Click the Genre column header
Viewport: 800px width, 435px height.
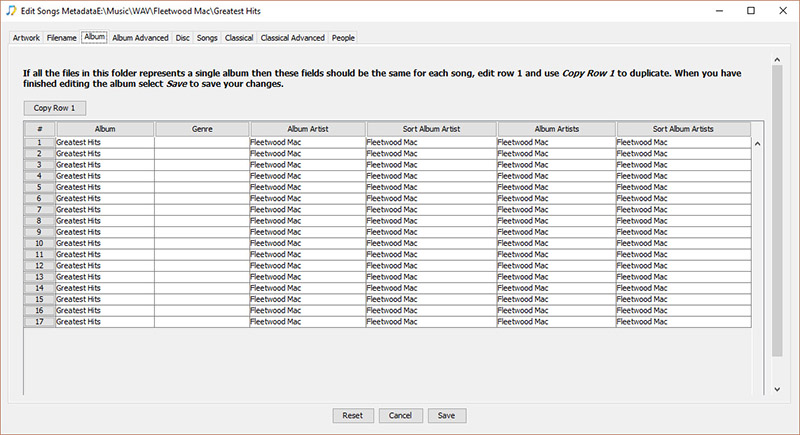click(202, 129)
